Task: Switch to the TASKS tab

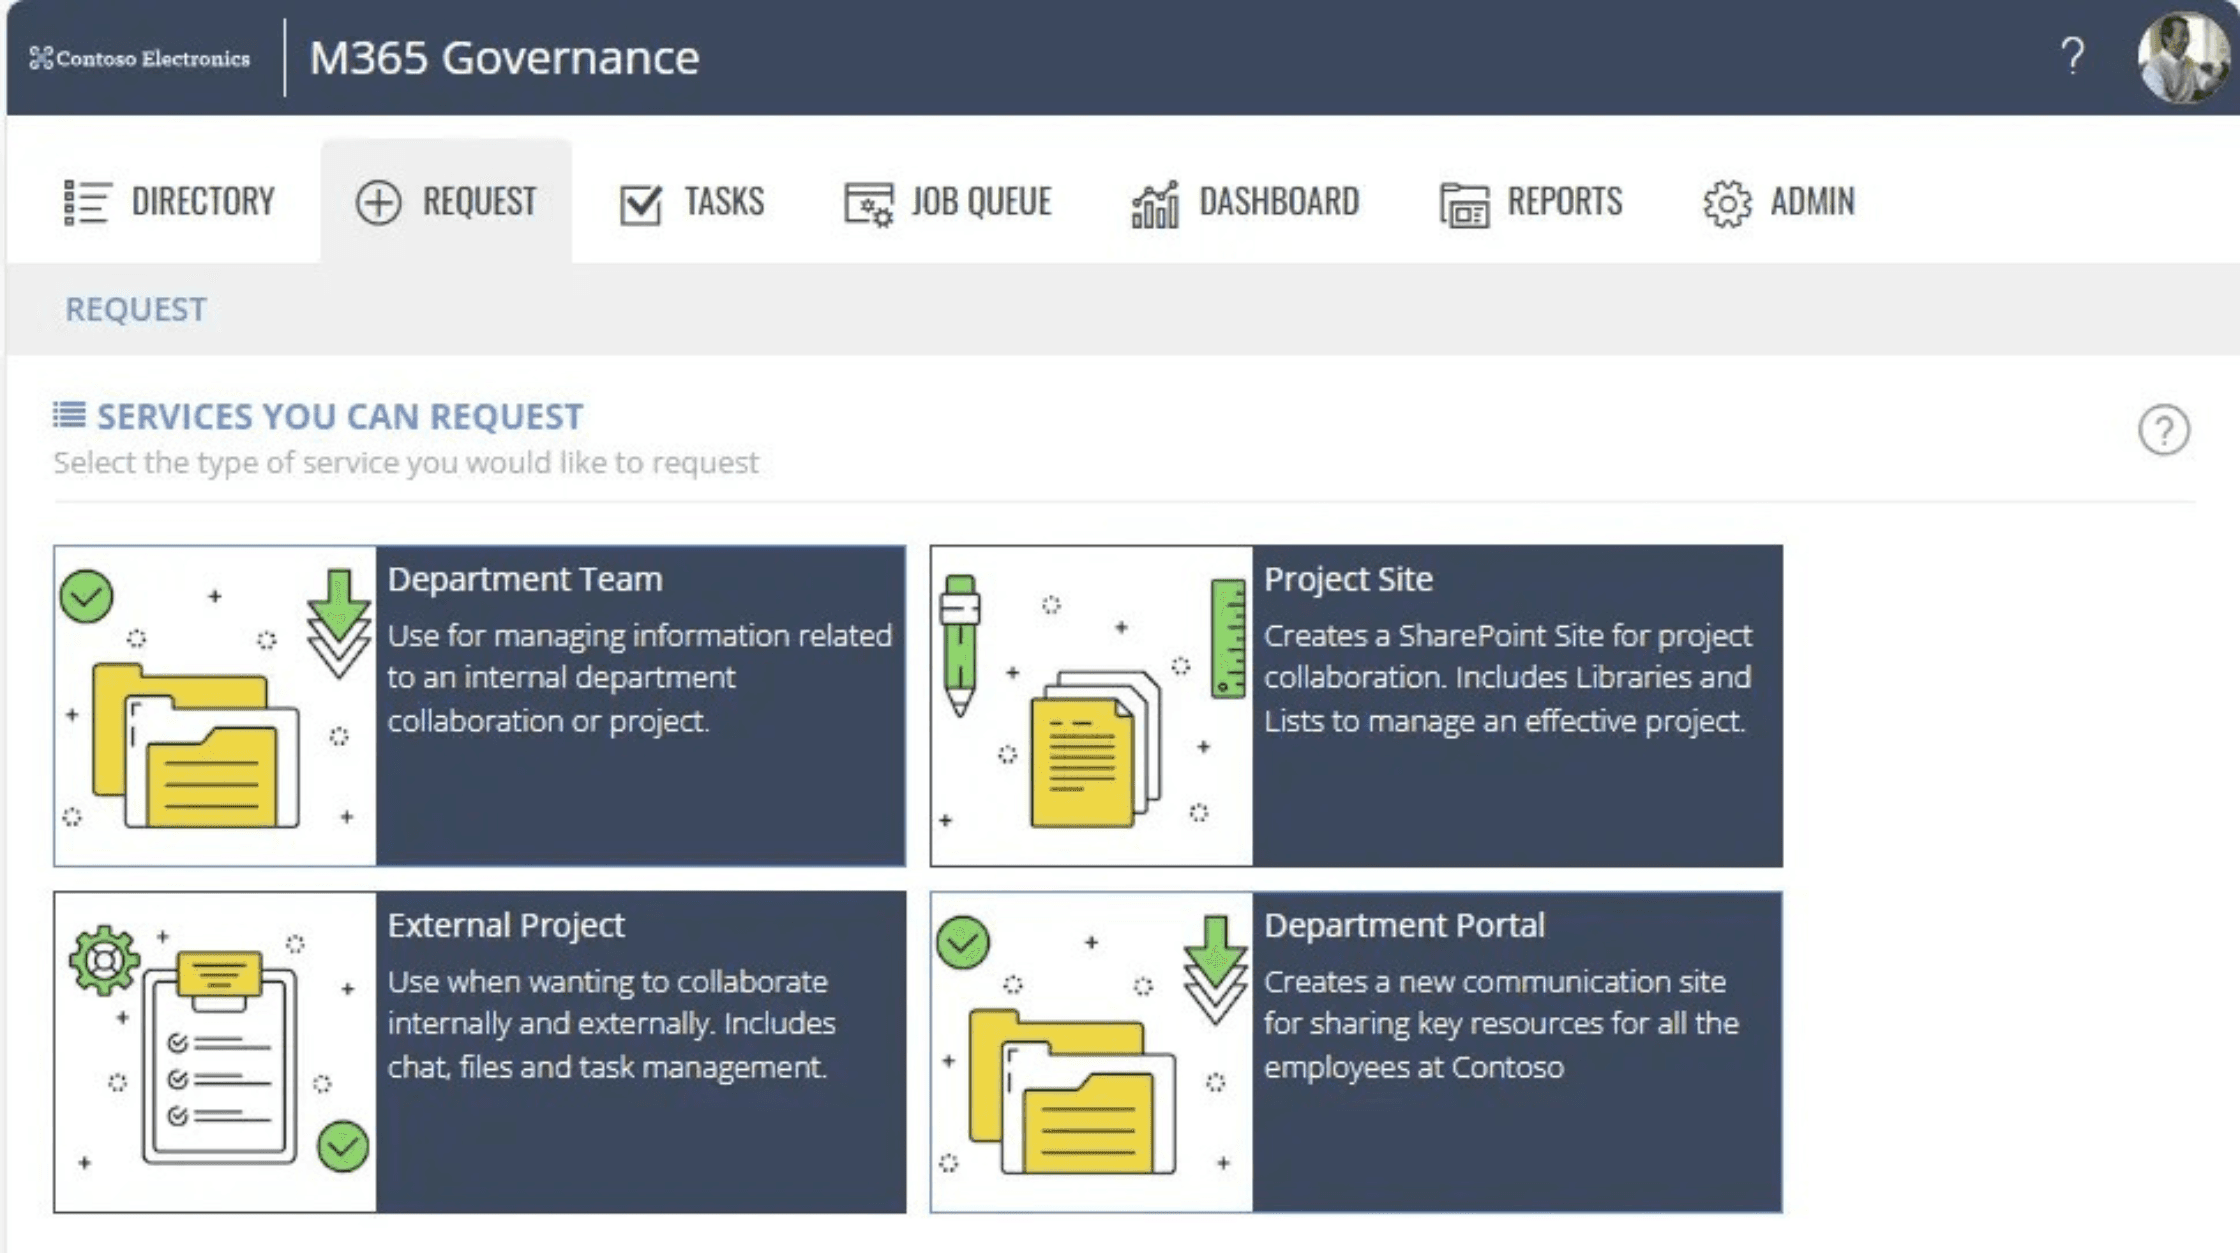Action: tap(692, 202)
